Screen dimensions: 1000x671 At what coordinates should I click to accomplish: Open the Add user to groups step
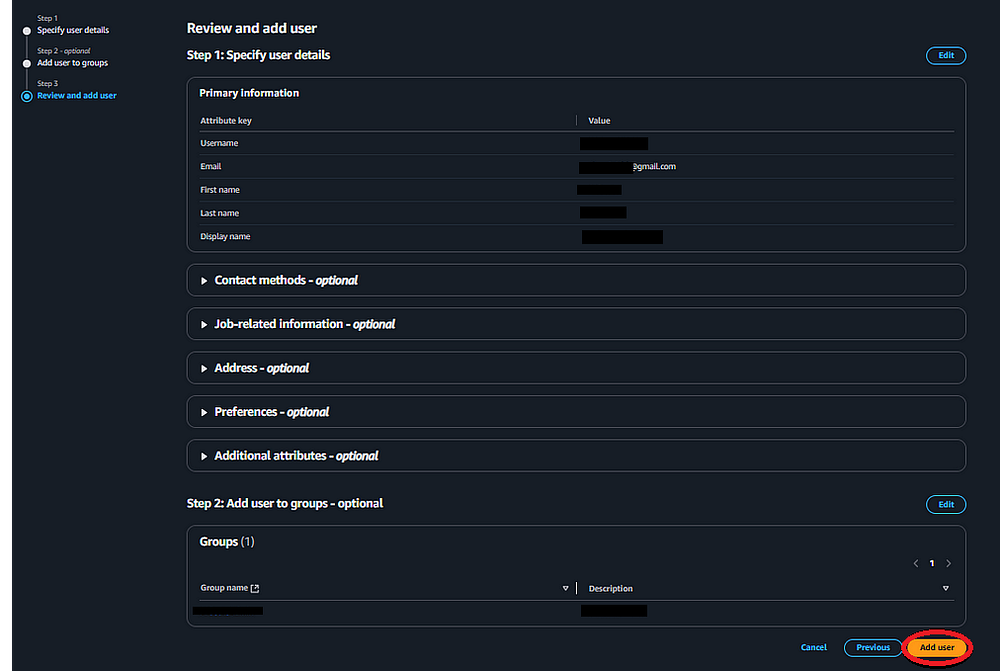coord(72,63)
